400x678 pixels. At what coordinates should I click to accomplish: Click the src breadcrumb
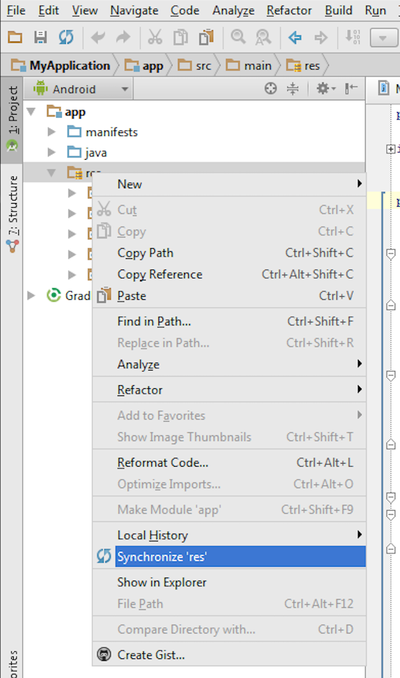[195, 66]
